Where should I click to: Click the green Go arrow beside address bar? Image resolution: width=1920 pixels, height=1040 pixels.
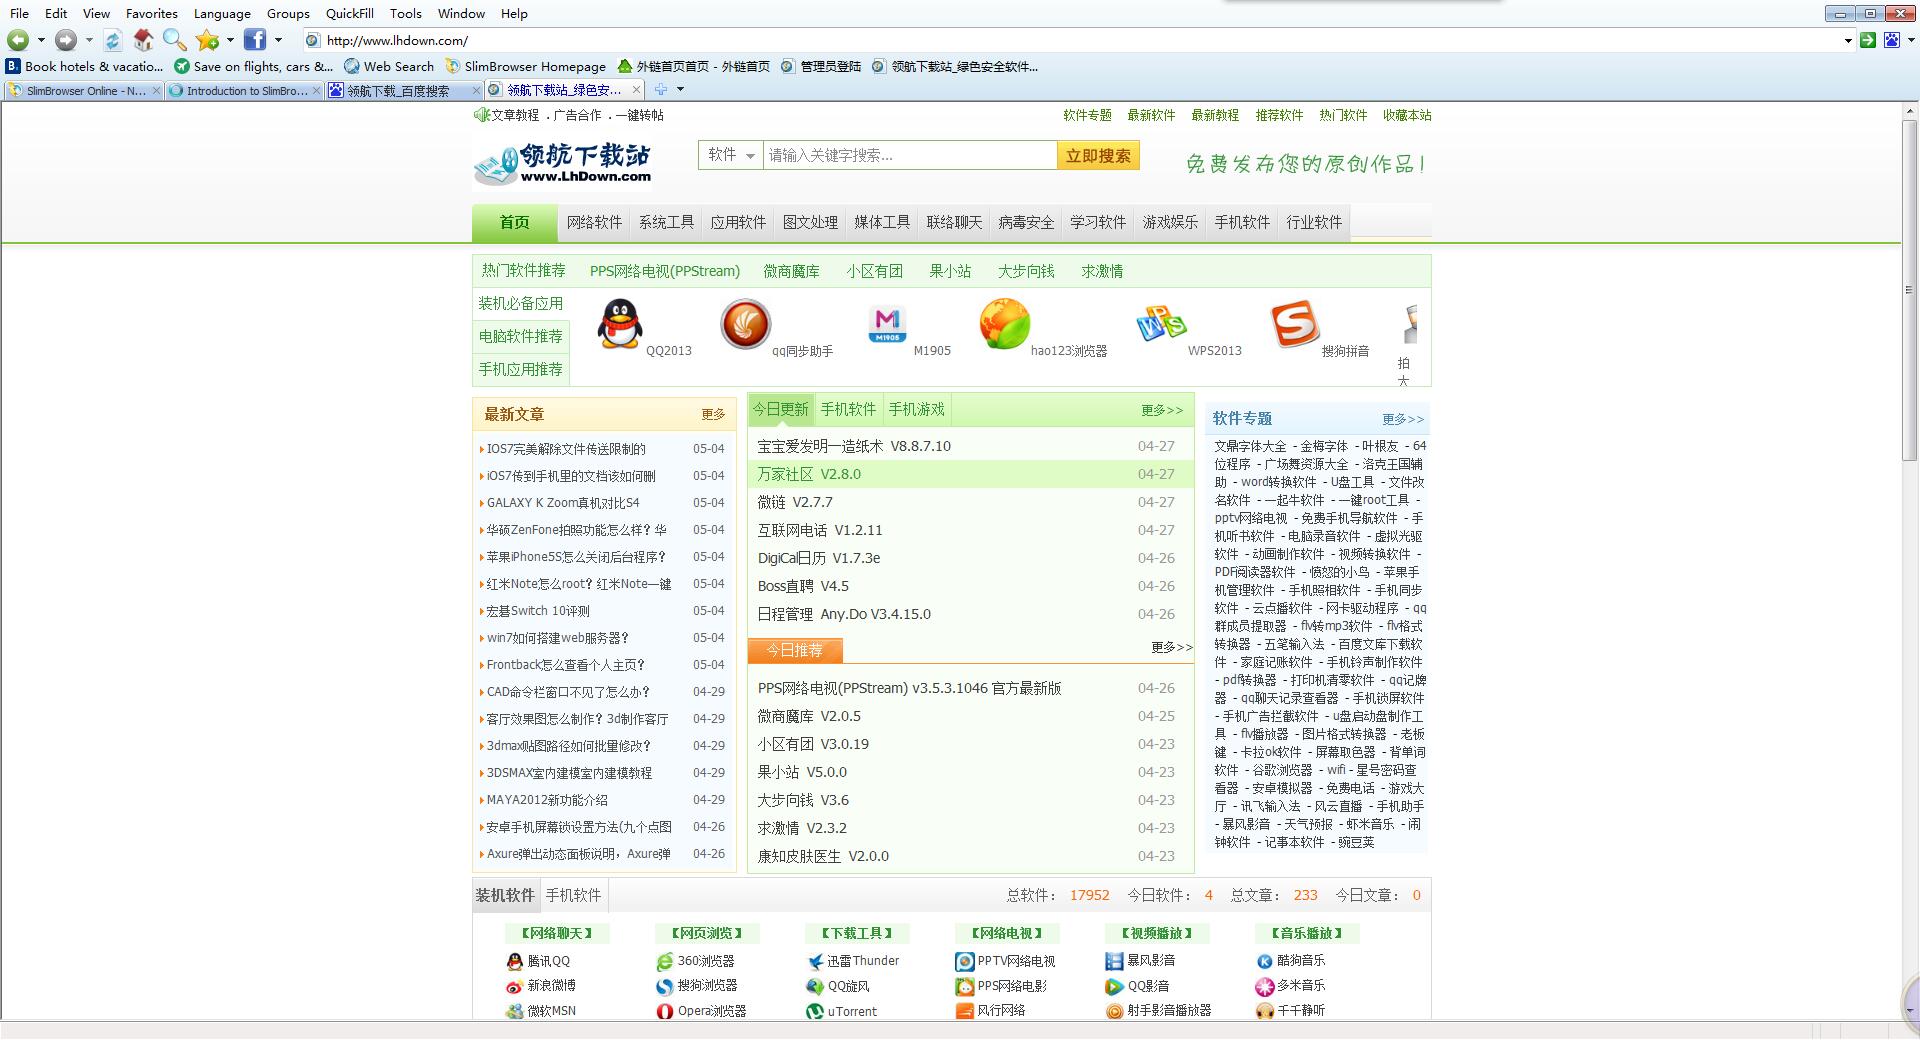[x=1867, y=40]
